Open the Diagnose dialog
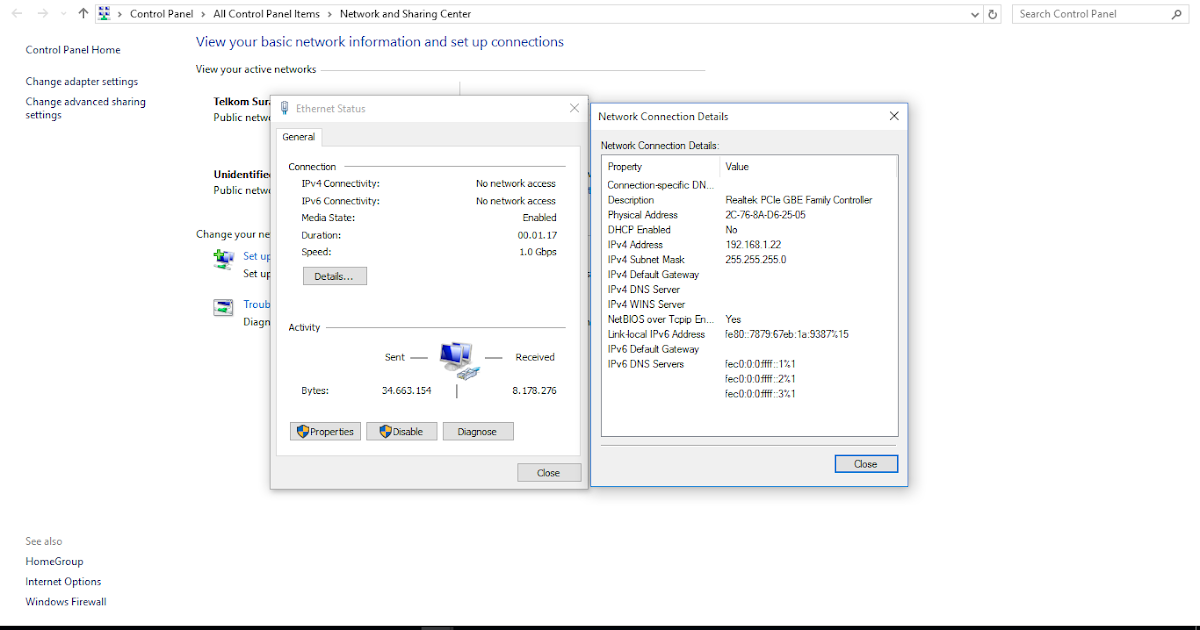Viewport: 1200px width, 630px height. tap(478, 431)
